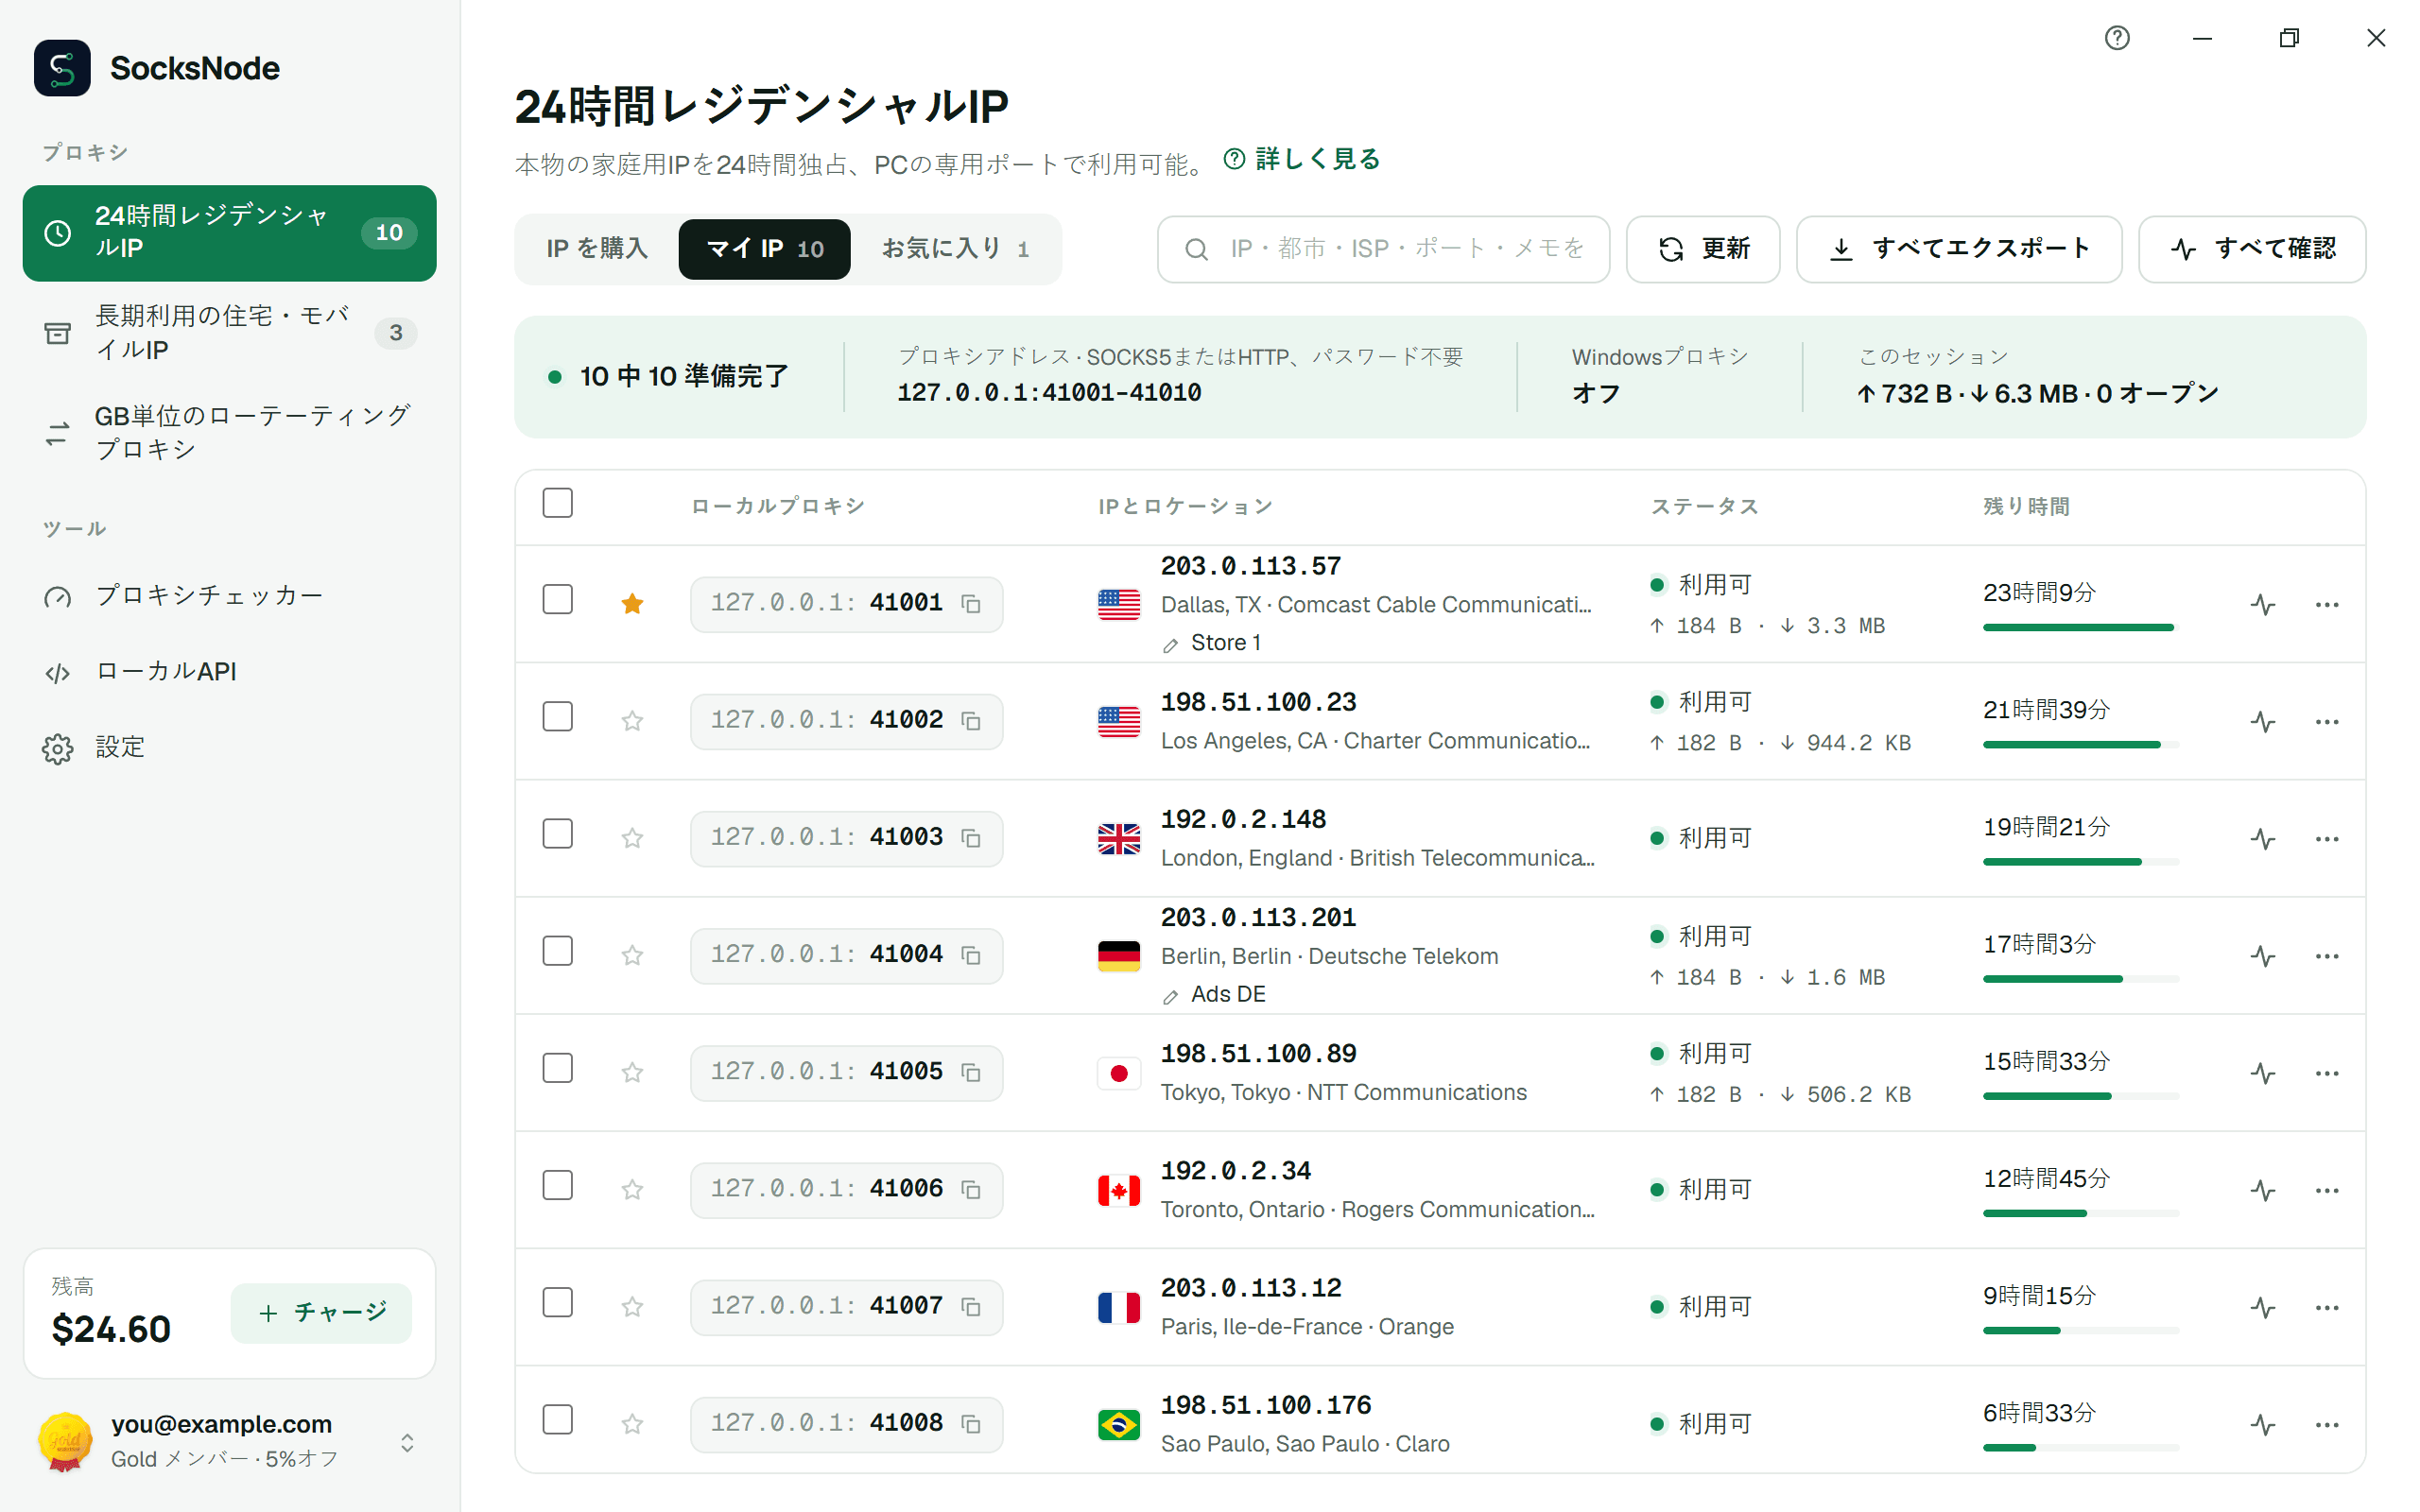Copy local proxy address for port 41008

[970, 1423]
